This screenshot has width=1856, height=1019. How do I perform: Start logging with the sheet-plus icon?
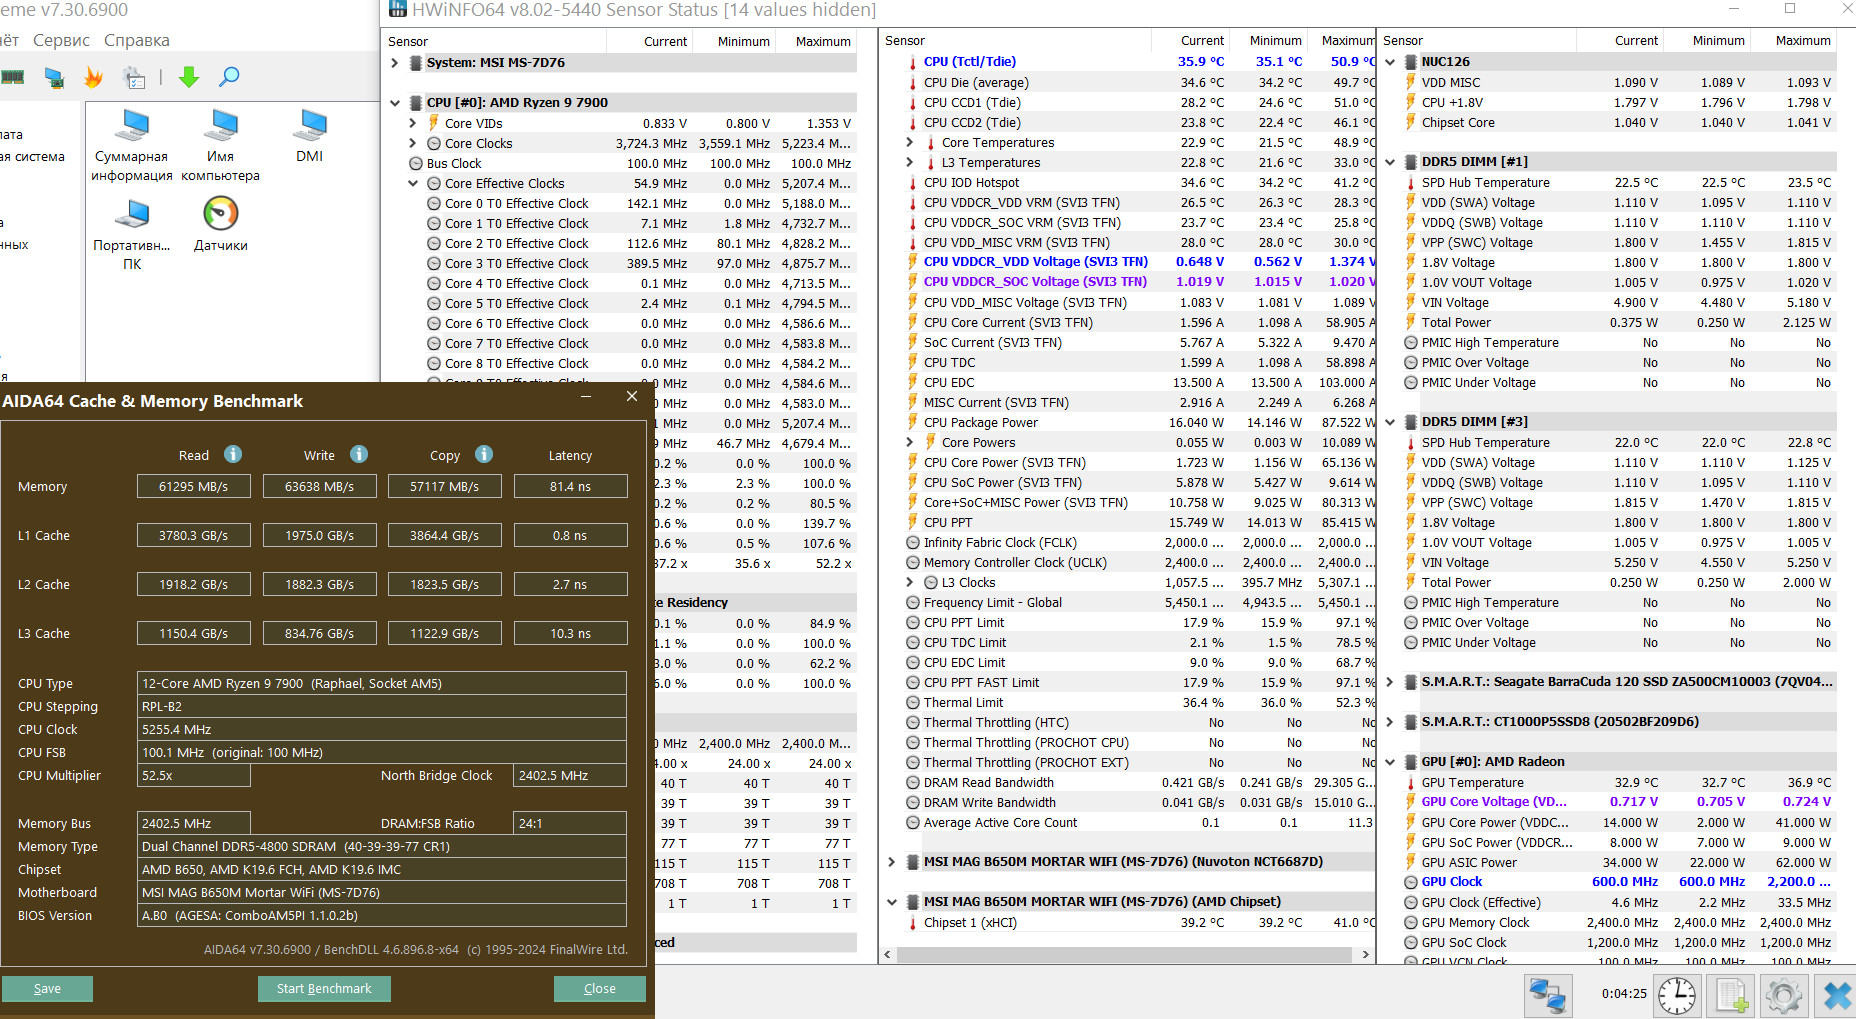click(1731, 995)
